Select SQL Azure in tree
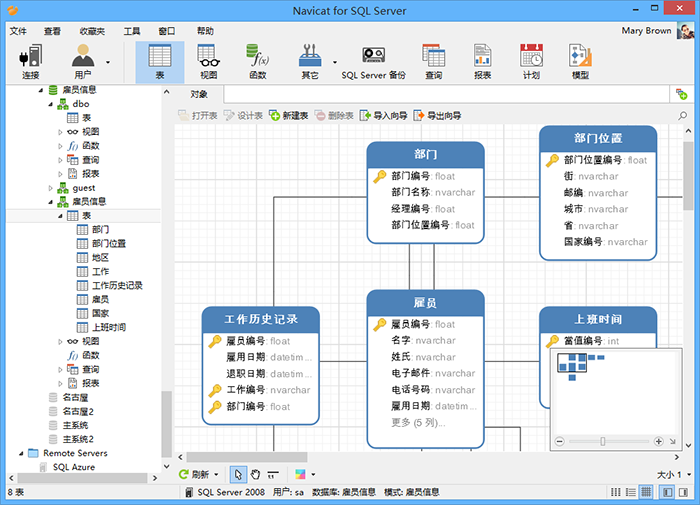This screenshot has width=700, height=505. tap(74, 467)
